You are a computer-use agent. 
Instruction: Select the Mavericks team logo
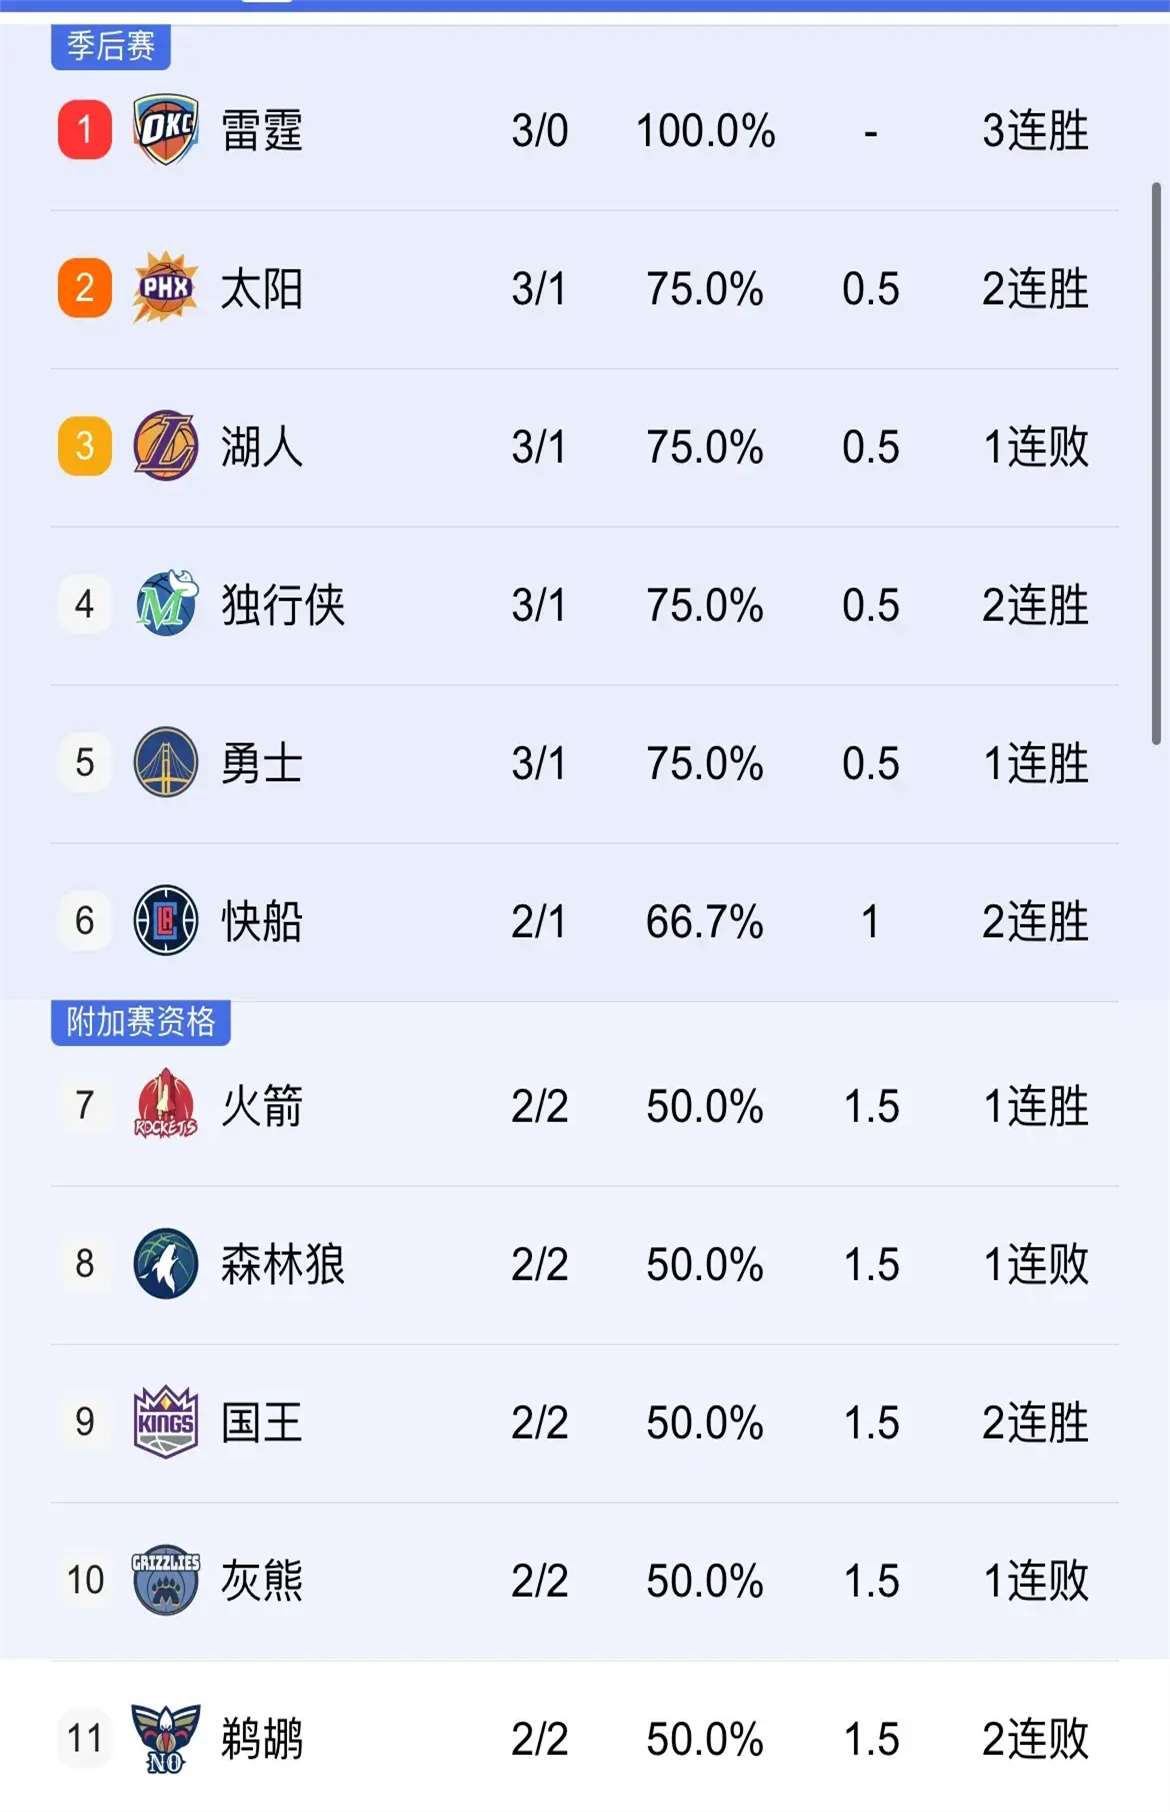[x=166, y=604]
